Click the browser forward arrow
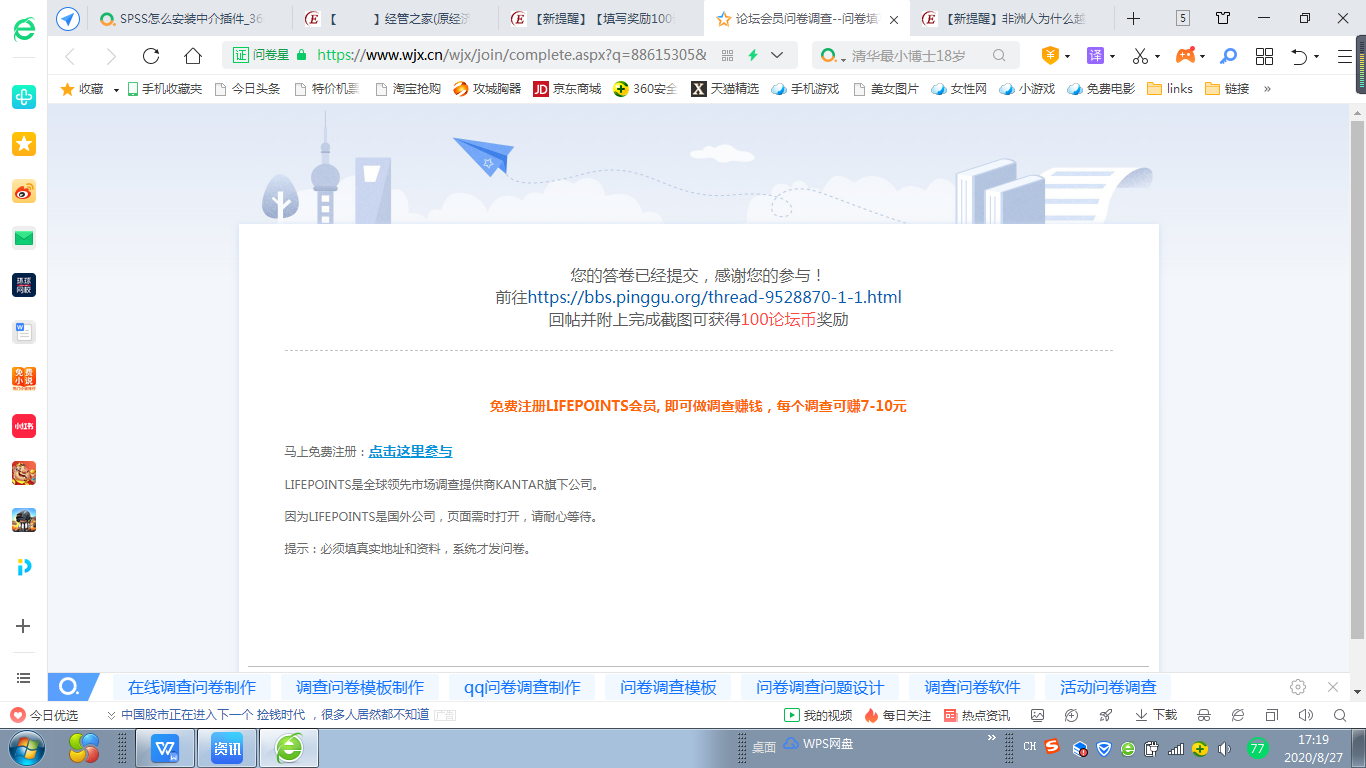This screenshot has width=1366, height=768. 111,56
